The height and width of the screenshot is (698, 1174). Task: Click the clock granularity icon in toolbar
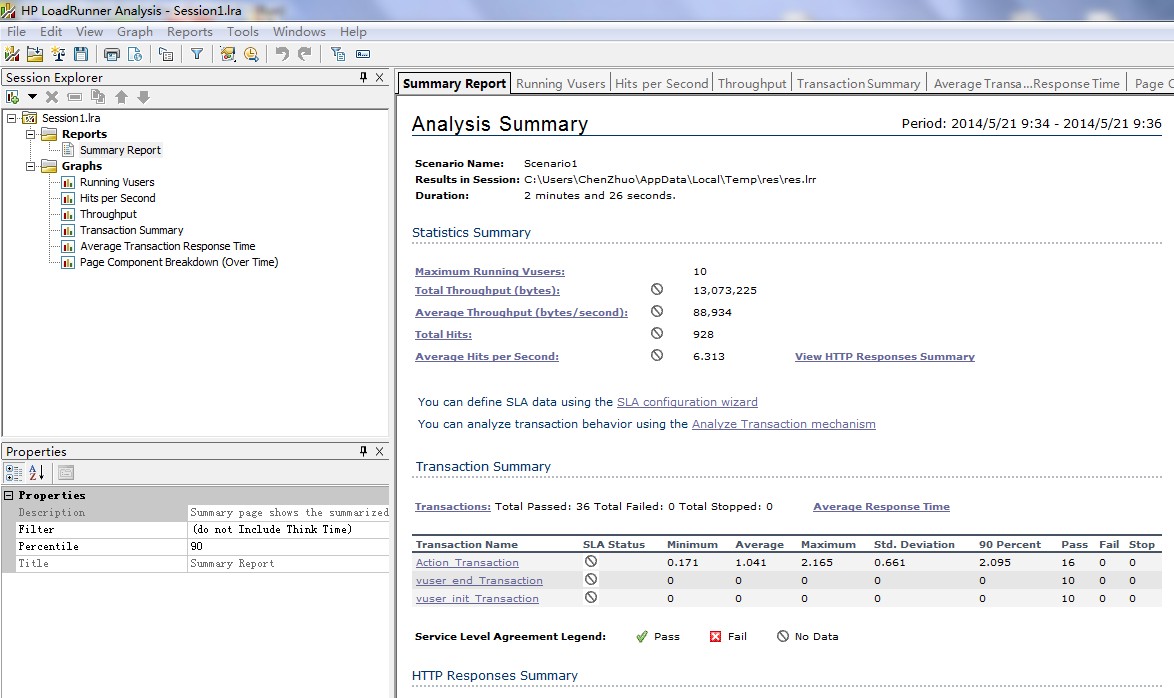tap(251, 54)
